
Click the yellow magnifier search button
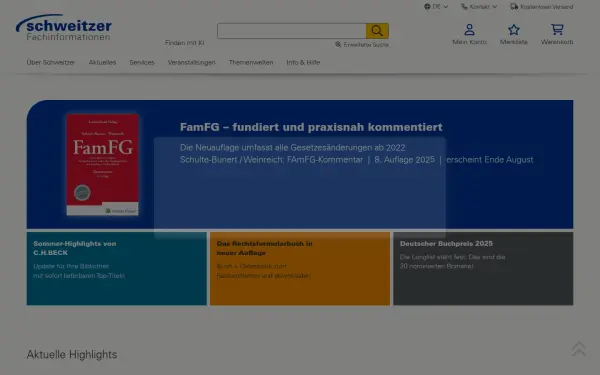pos(377,31)
